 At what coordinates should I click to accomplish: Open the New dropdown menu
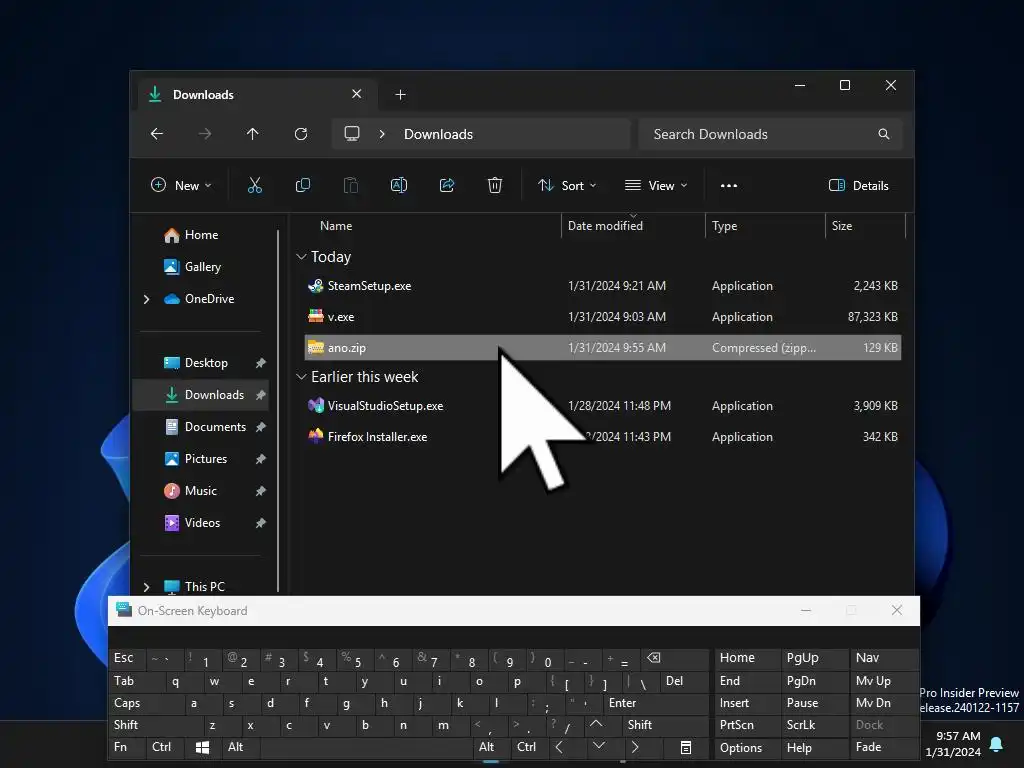click(182, 185)
